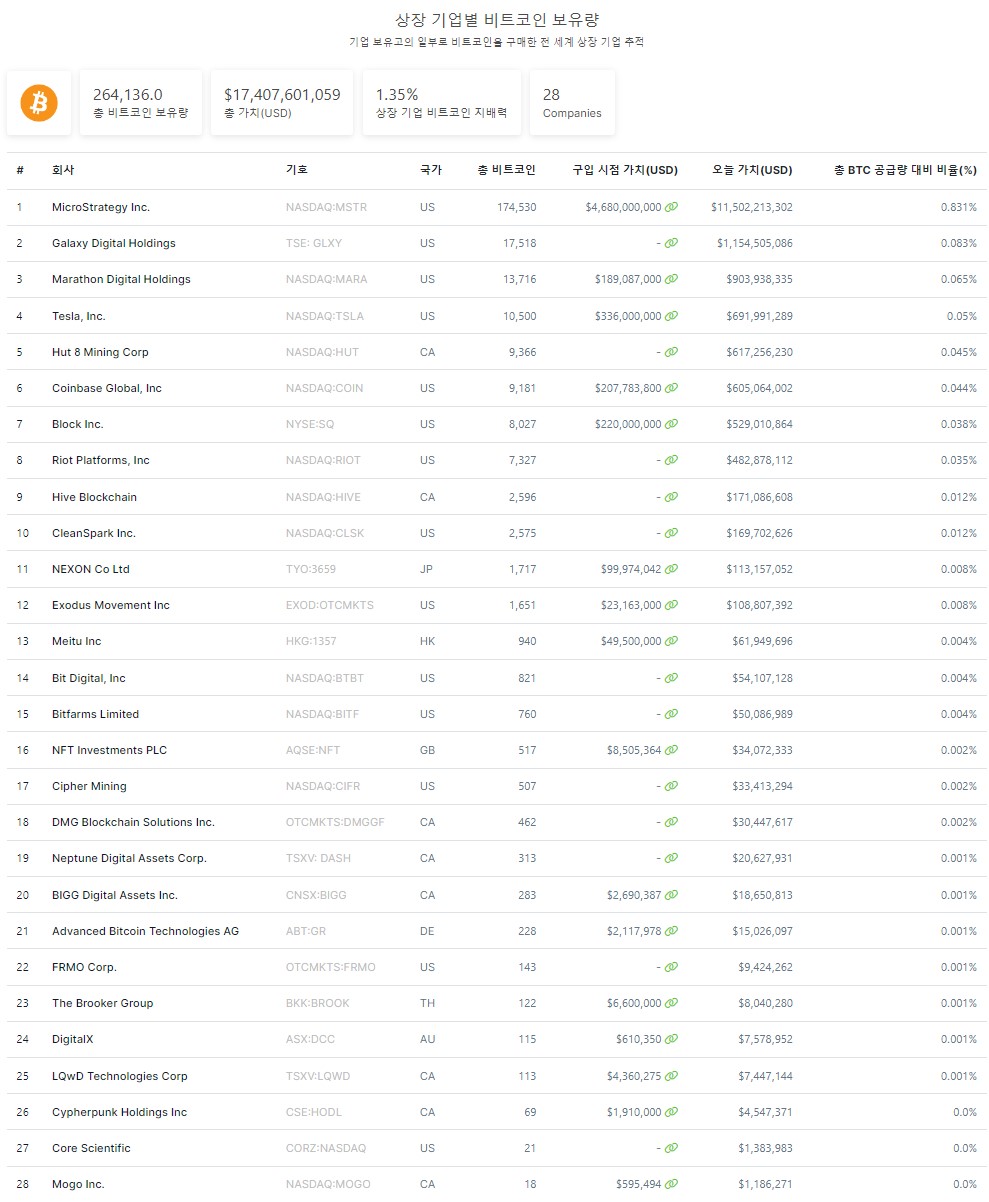Open the link icon in Hive Blockchain row

[x=671, y=497]
